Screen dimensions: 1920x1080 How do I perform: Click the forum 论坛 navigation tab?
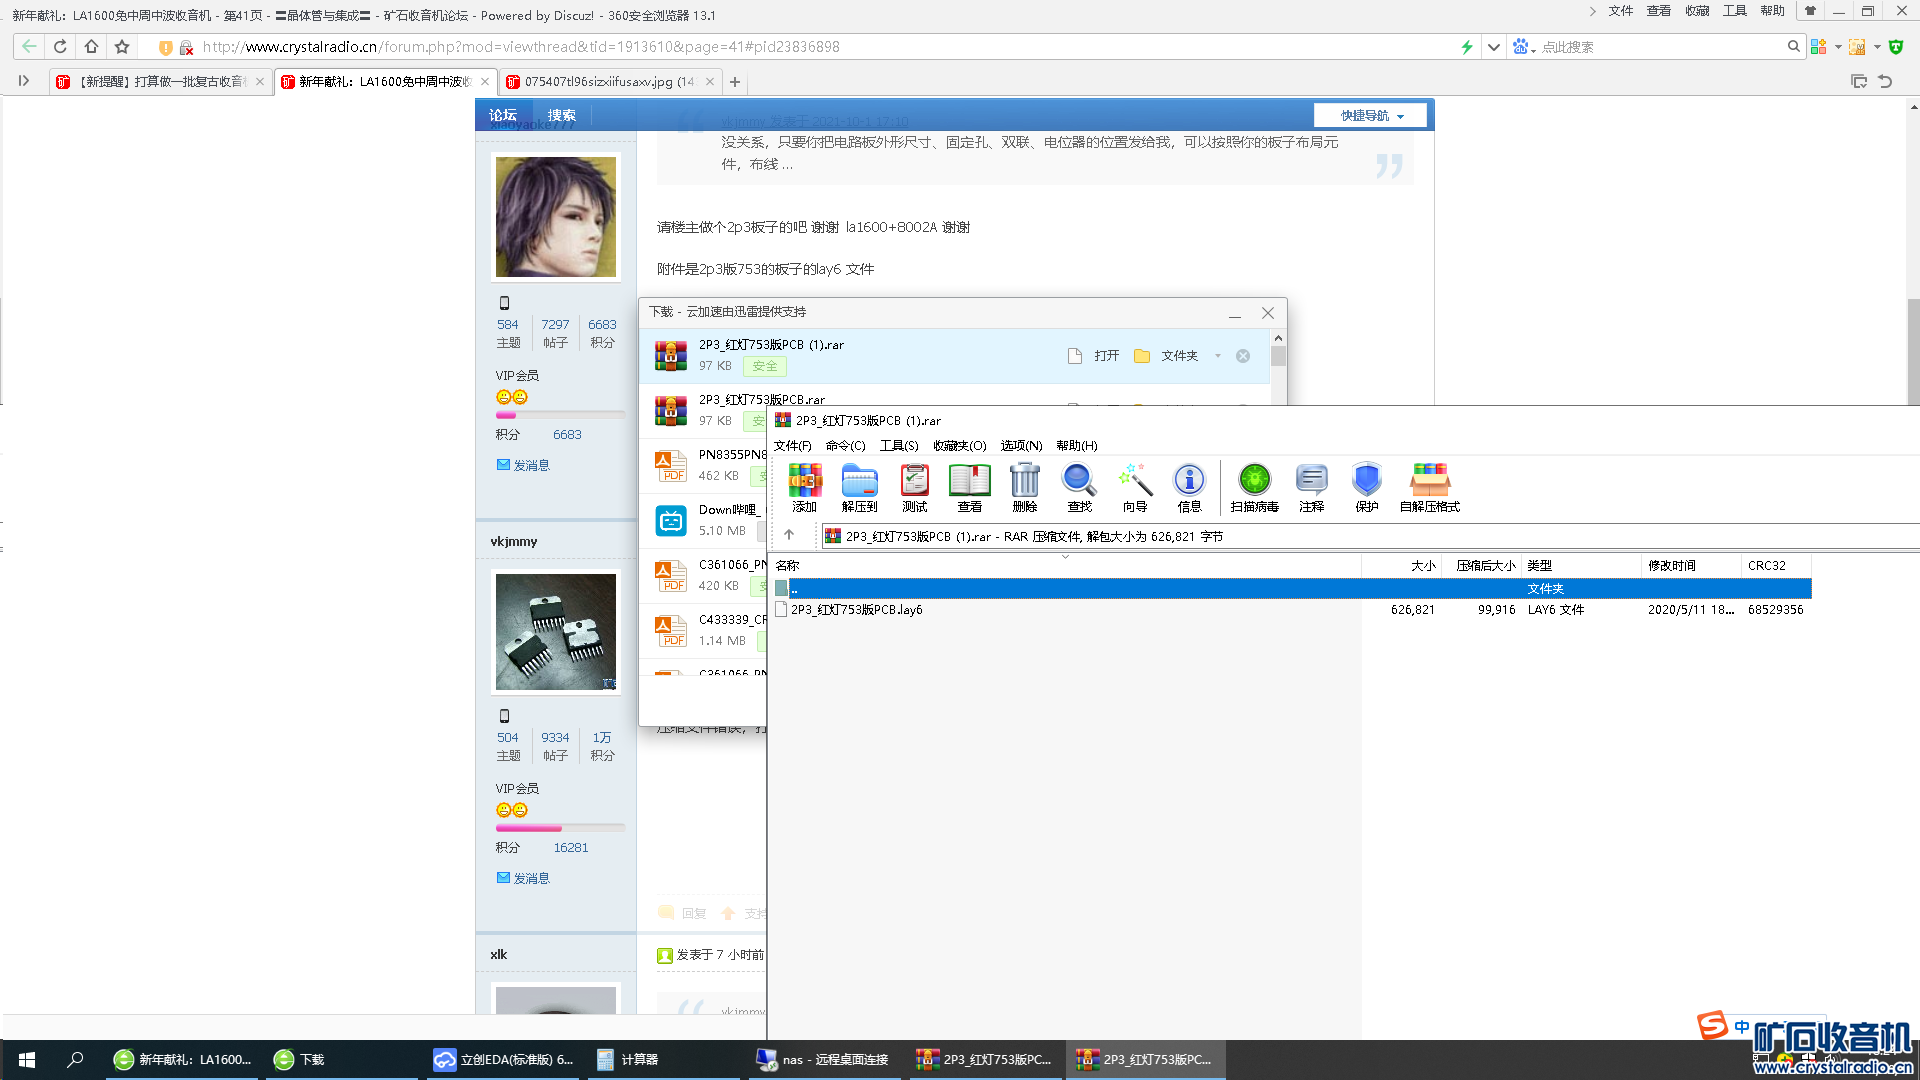(x=502, y=115)
